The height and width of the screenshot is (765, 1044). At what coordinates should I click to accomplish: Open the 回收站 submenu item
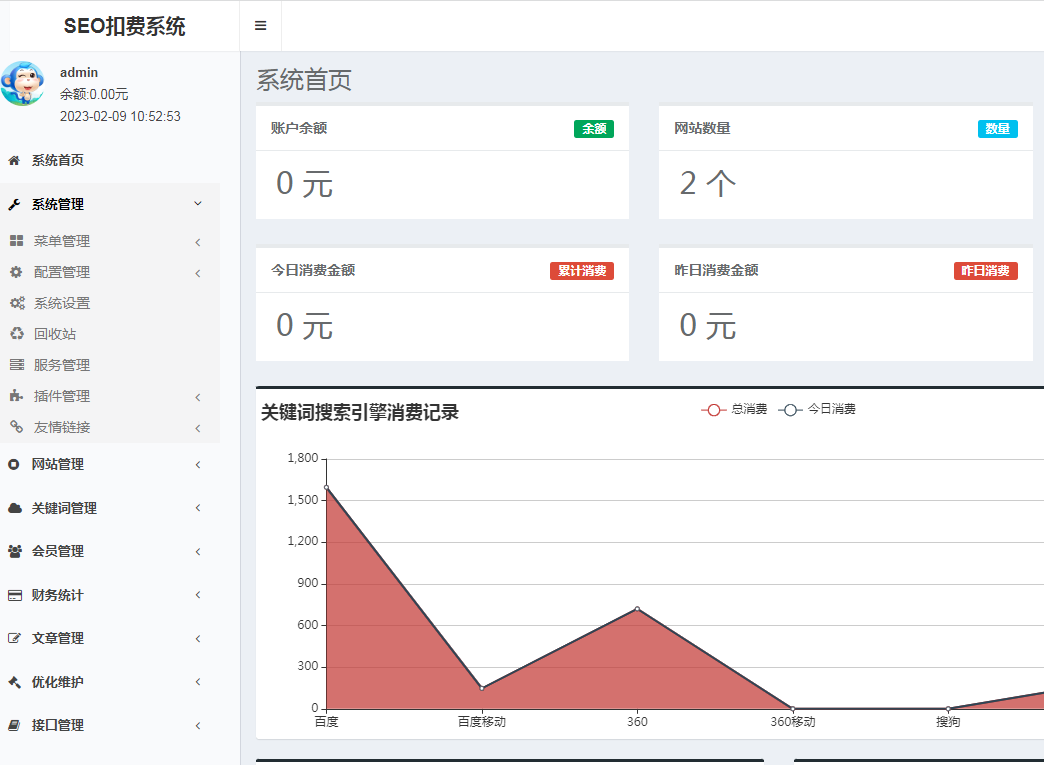tap(110, 334)
